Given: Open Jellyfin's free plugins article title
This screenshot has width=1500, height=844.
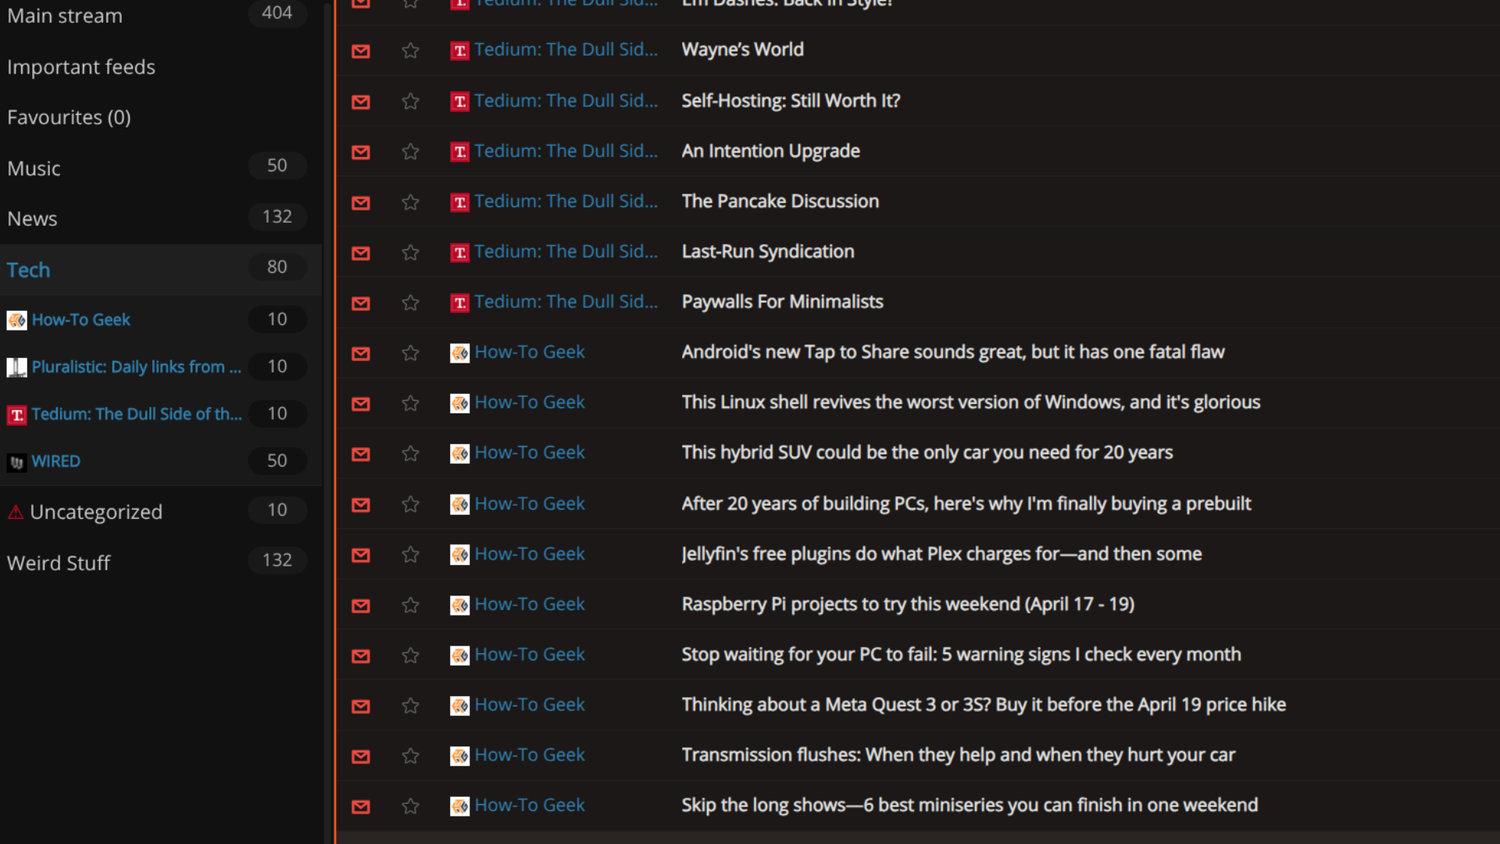Looking at the screenshot, I should [942, 554].
